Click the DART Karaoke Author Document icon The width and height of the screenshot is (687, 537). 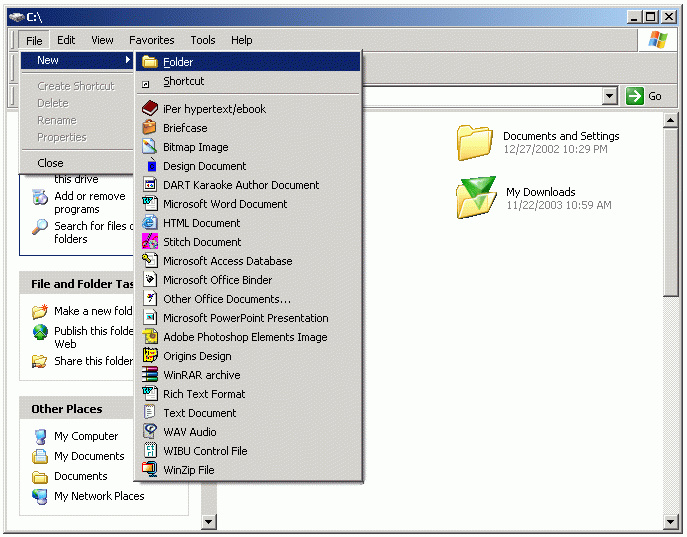click(x=150, y=185)
